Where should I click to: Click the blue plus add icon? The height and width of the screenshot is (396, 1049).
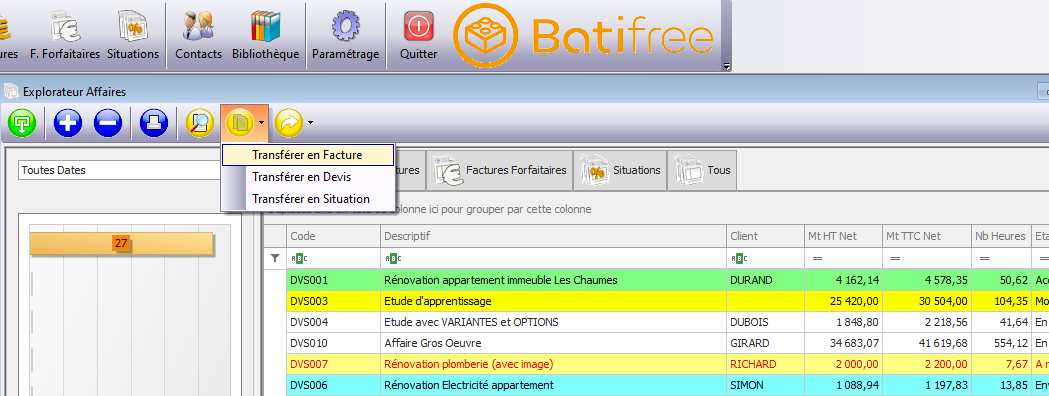[x=68, y=123]
